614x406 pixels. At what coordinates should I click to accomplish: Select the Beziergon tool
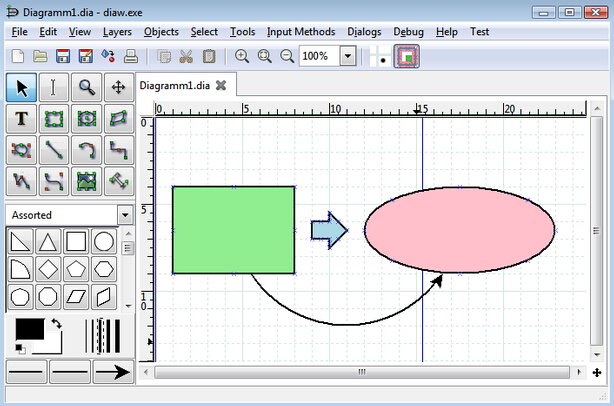tap(22, 150)
